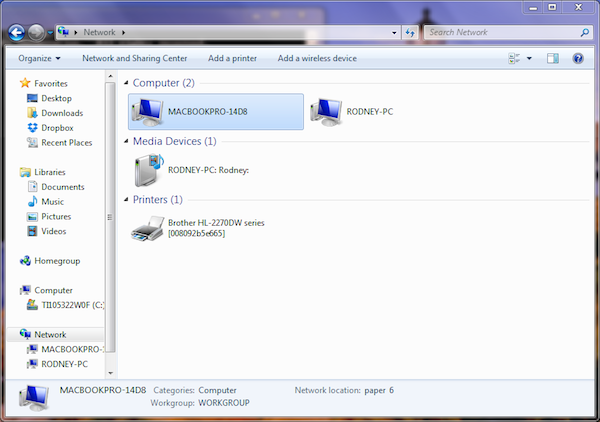Choose Add a wireless device
The height and width of the screenshot is (422, 600).
[317, 58]
